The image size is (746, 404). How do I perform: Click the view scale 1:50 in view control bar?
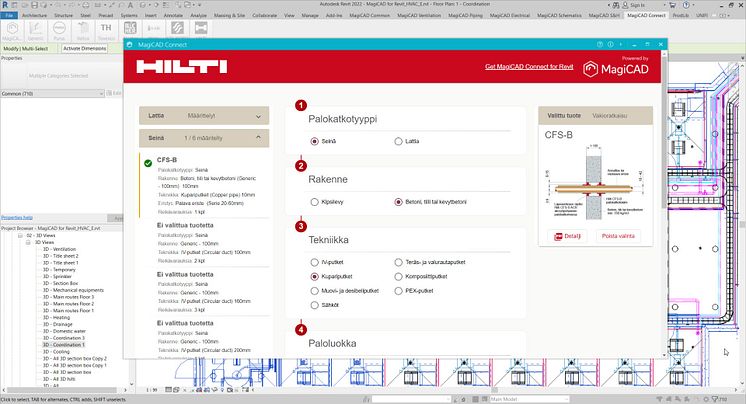152,390
